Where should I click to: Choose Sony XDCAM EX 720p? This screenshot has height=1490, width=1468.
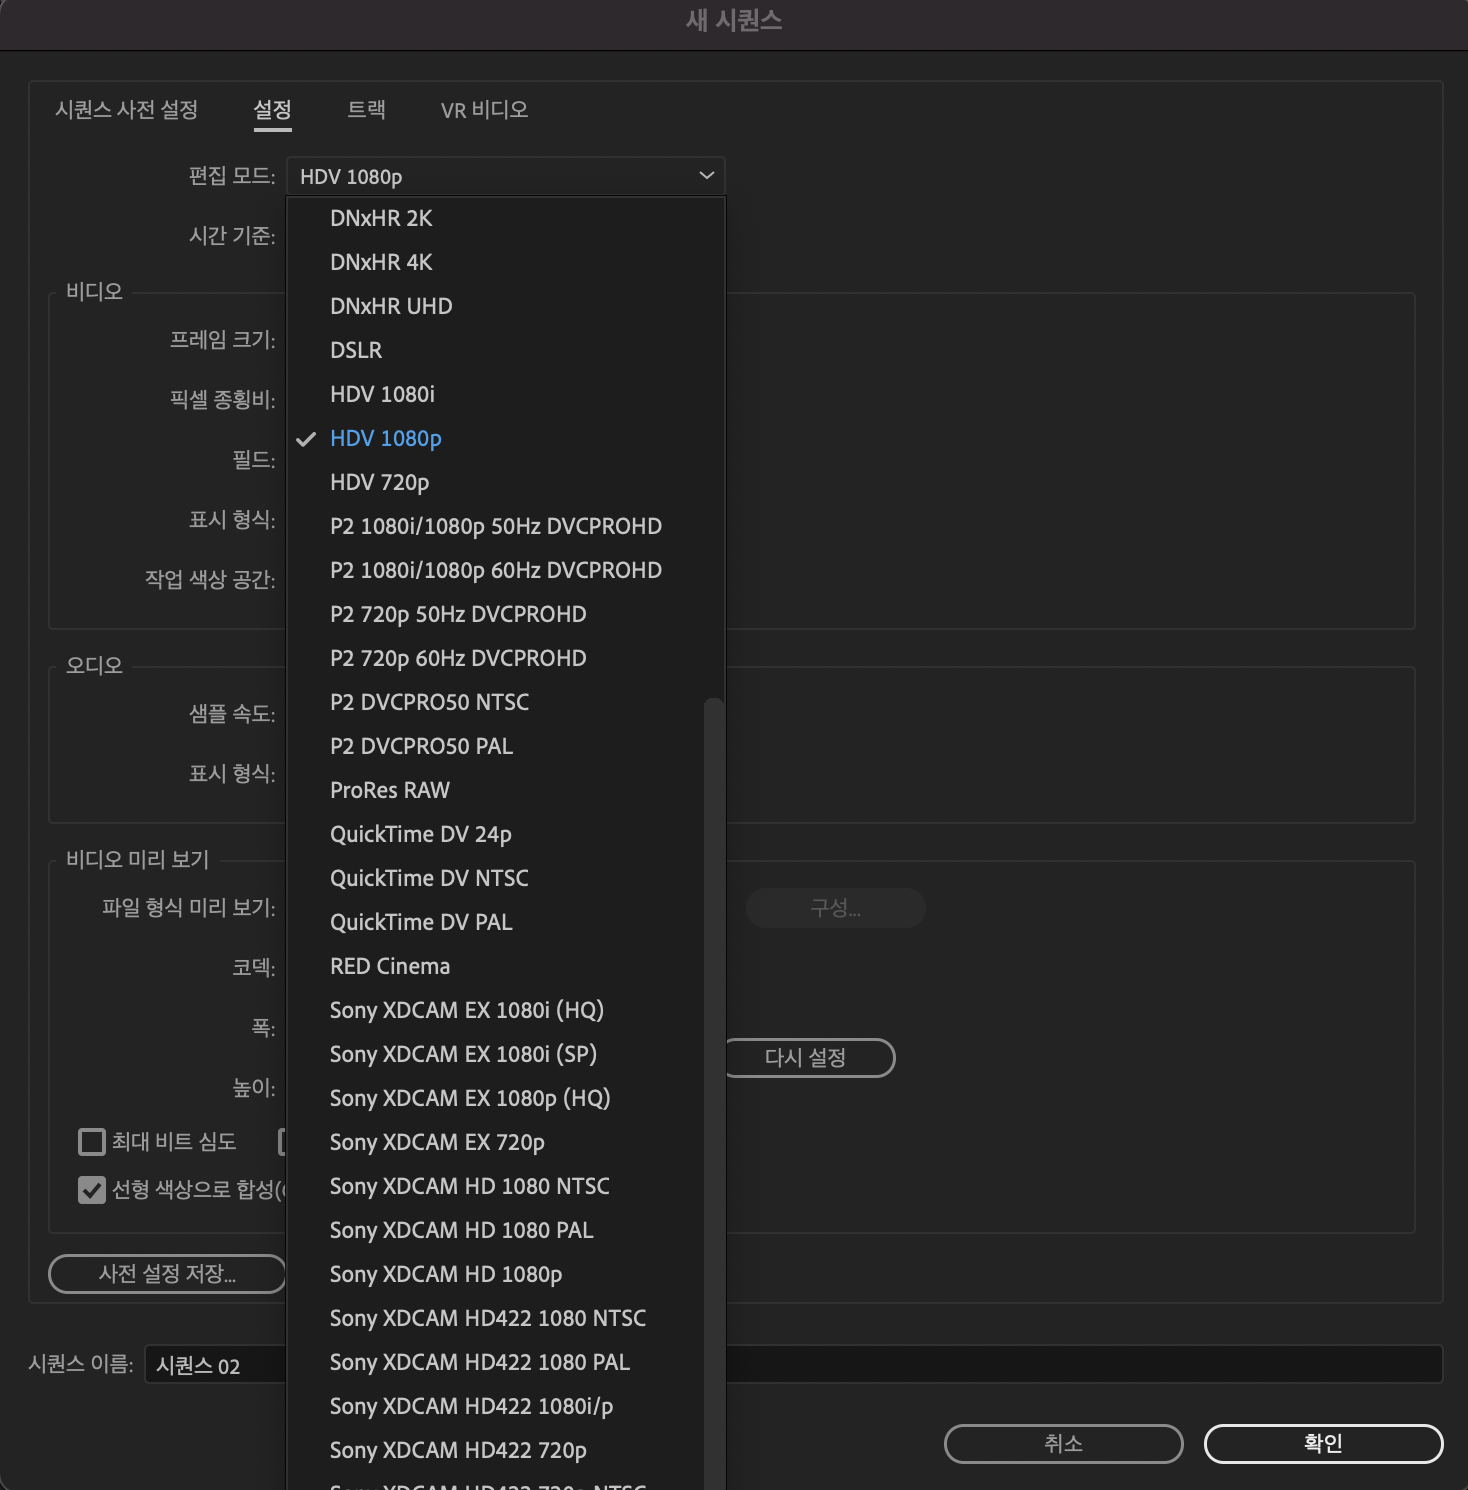tap(496, 1142)
